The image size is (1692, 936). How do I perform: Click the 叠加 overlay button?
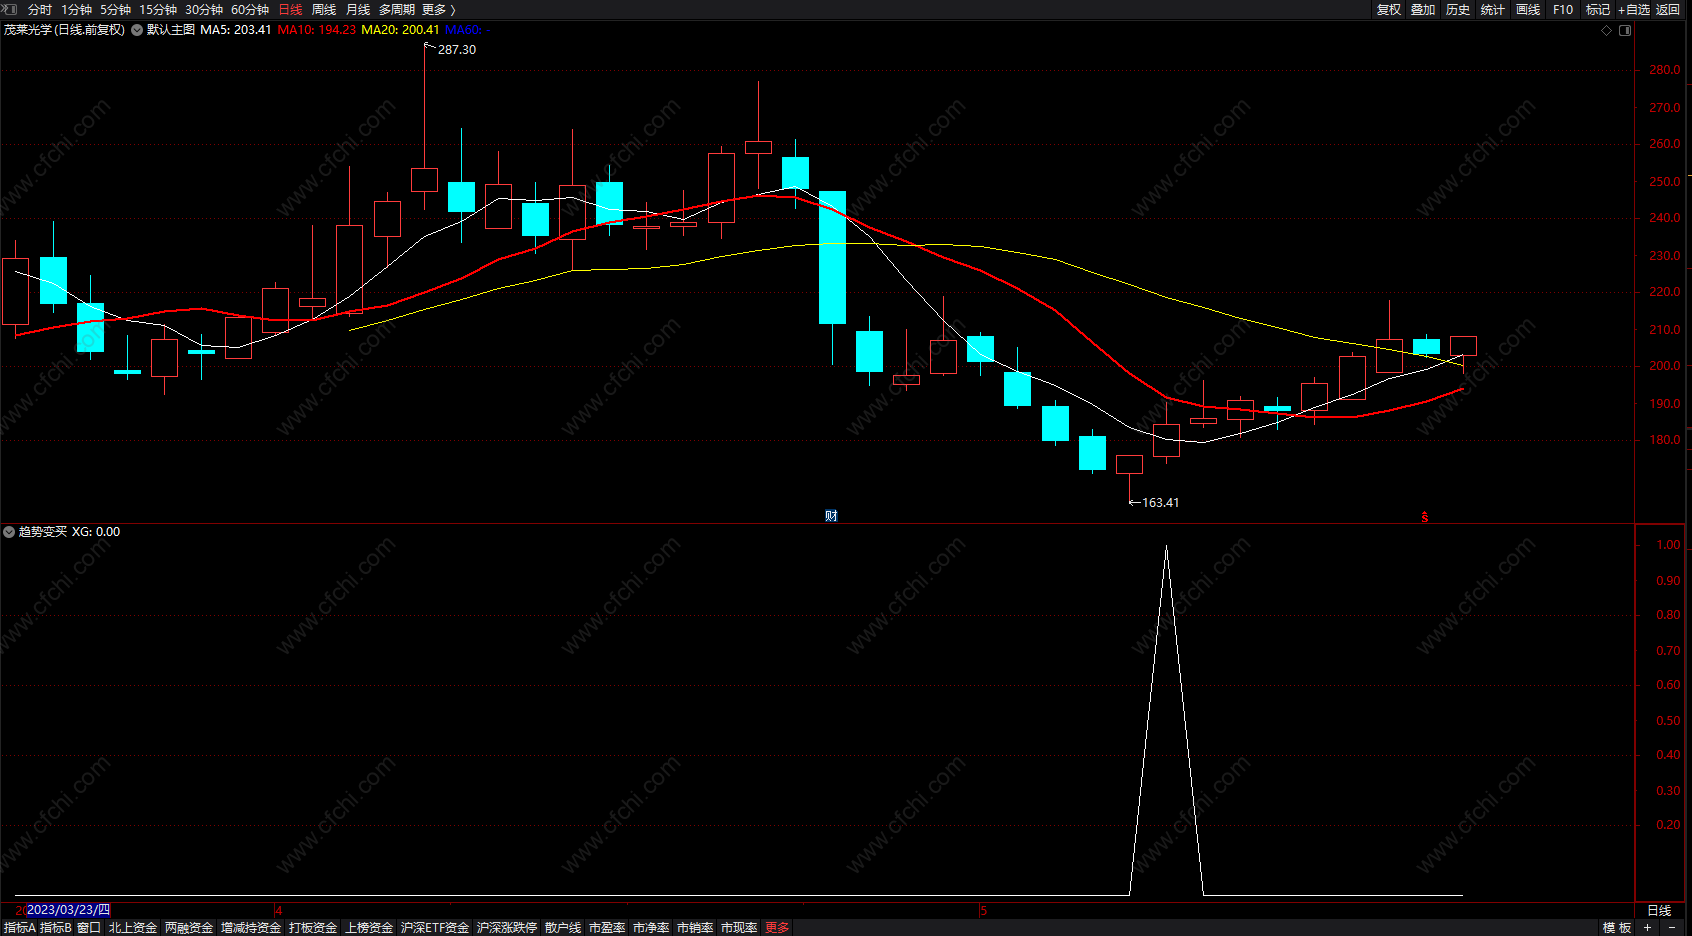click(x=1423, y=9)
